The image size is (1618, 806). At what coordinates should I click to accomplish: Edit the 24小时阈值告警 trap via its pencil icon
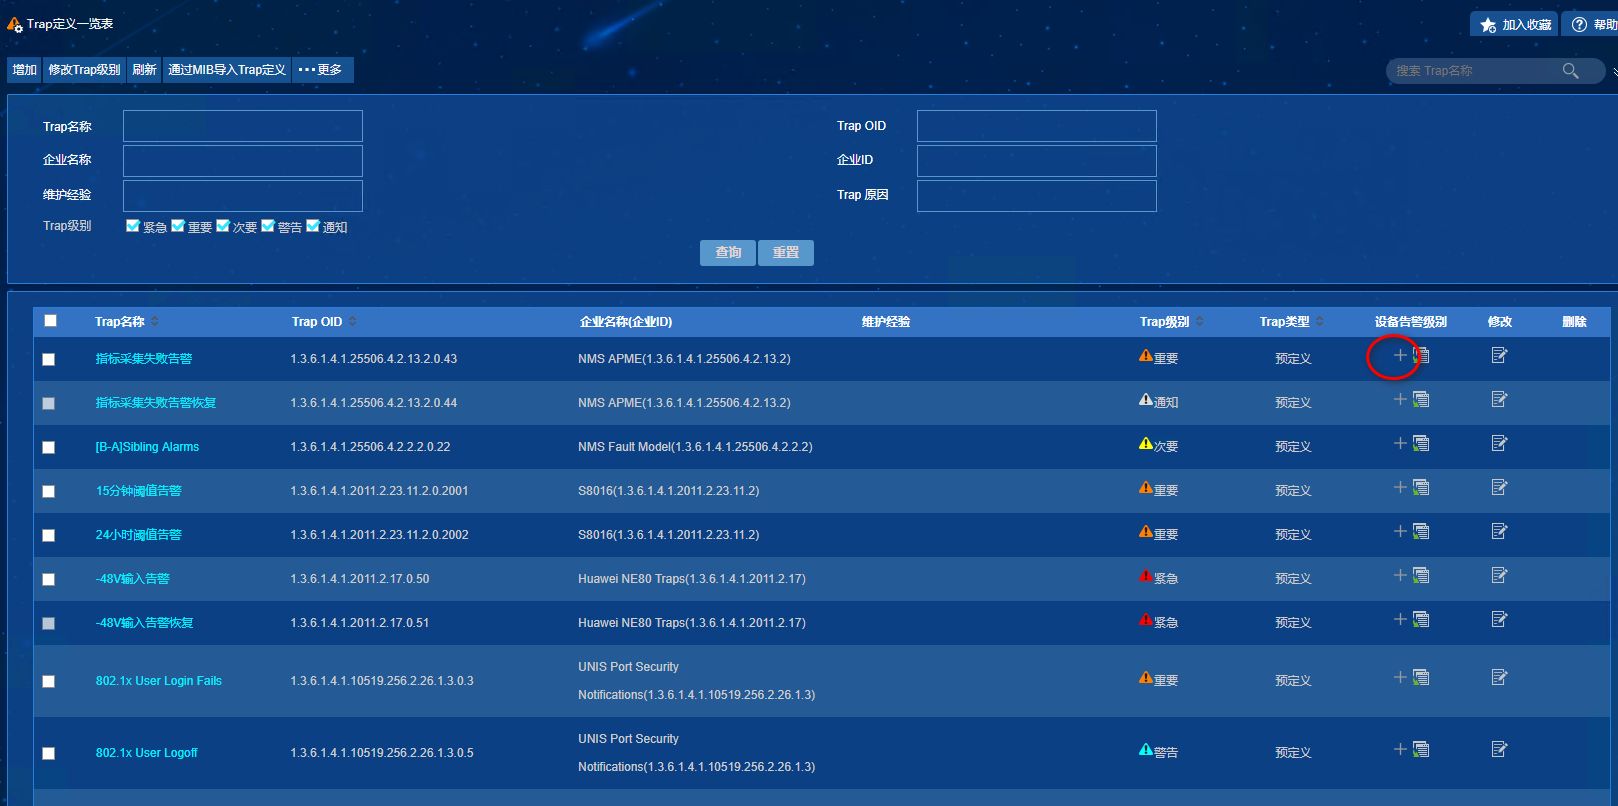[x=1499, y=531]
